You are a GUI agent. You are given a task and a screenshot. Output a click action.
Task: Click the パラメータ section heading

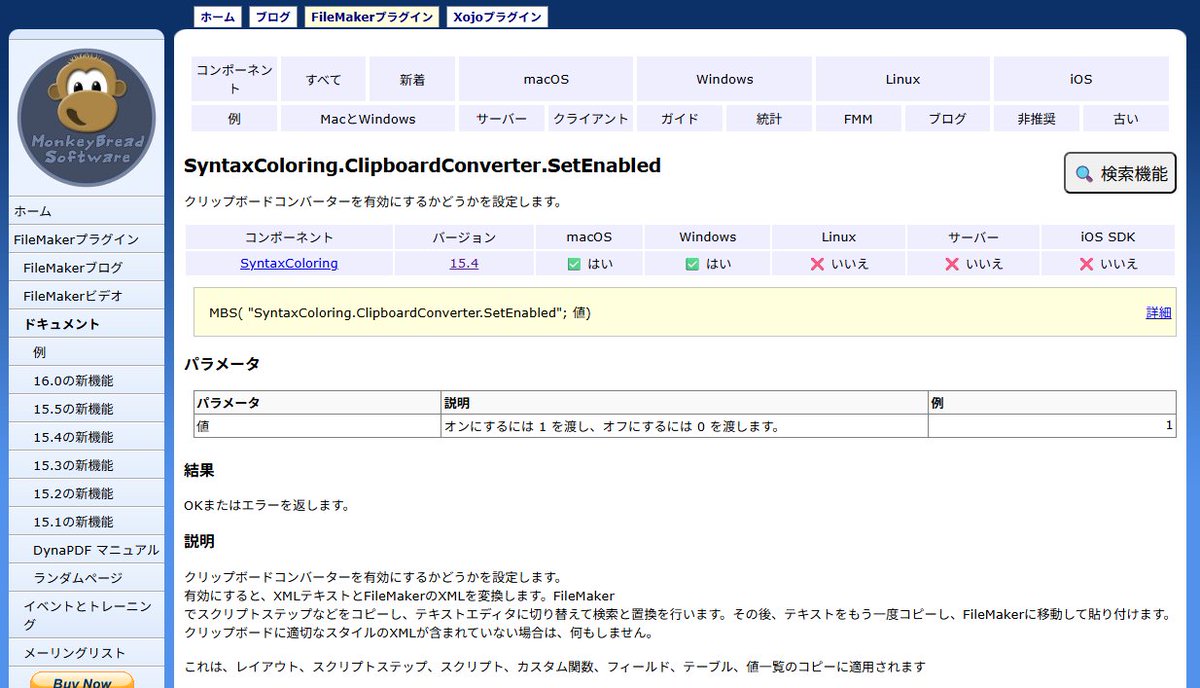coord(222,364)
